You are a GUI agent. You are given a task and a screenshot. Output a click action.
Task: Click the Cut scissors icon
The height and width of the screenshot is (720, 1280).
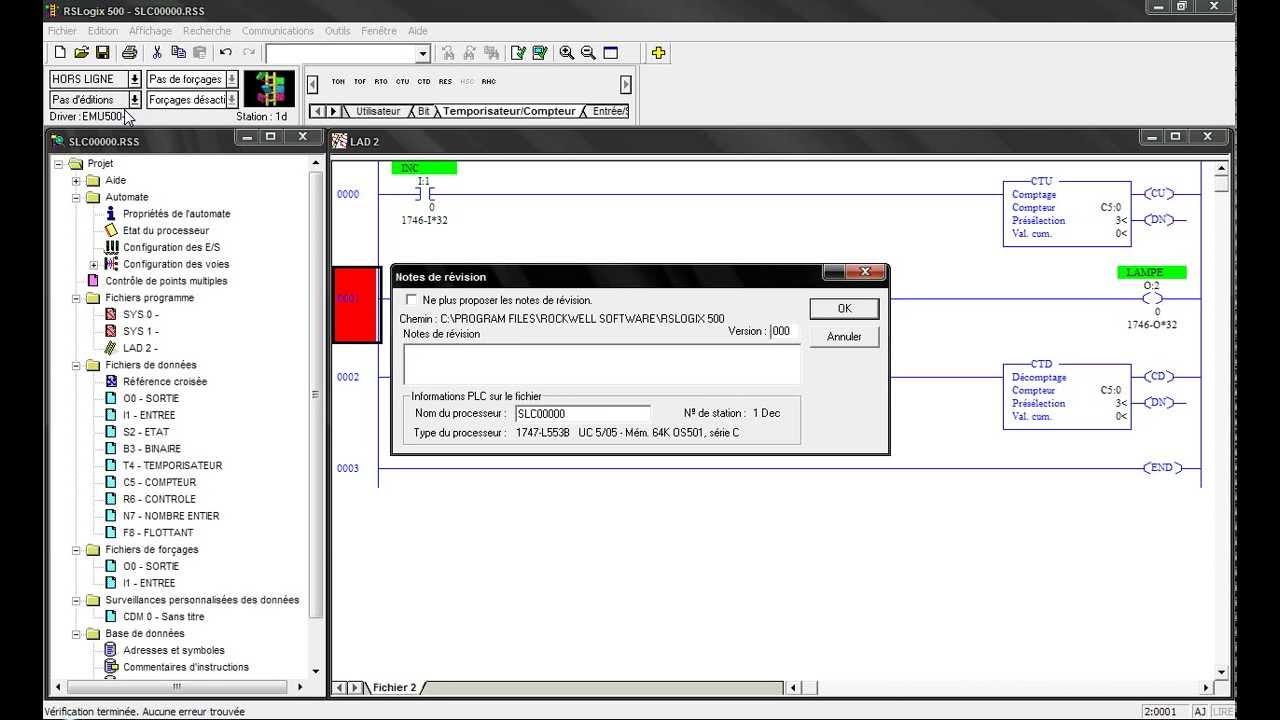click(x=157, y=53)
